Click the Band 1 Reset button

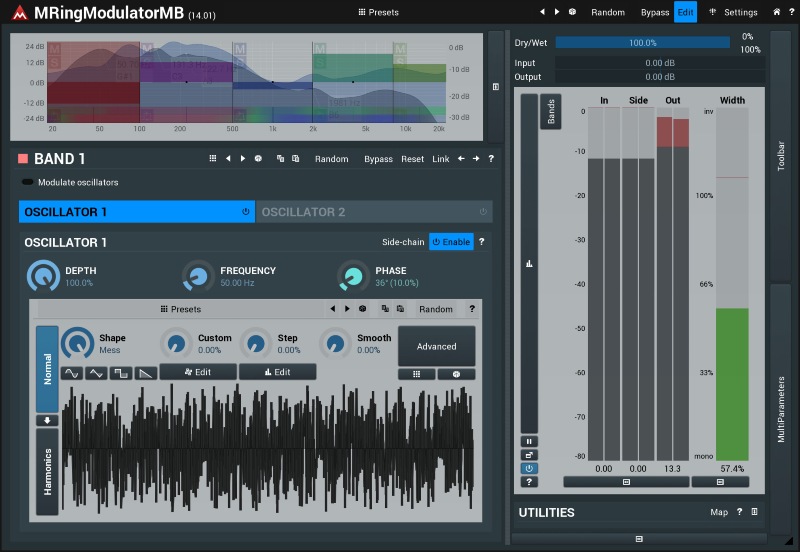click(412, 159)
